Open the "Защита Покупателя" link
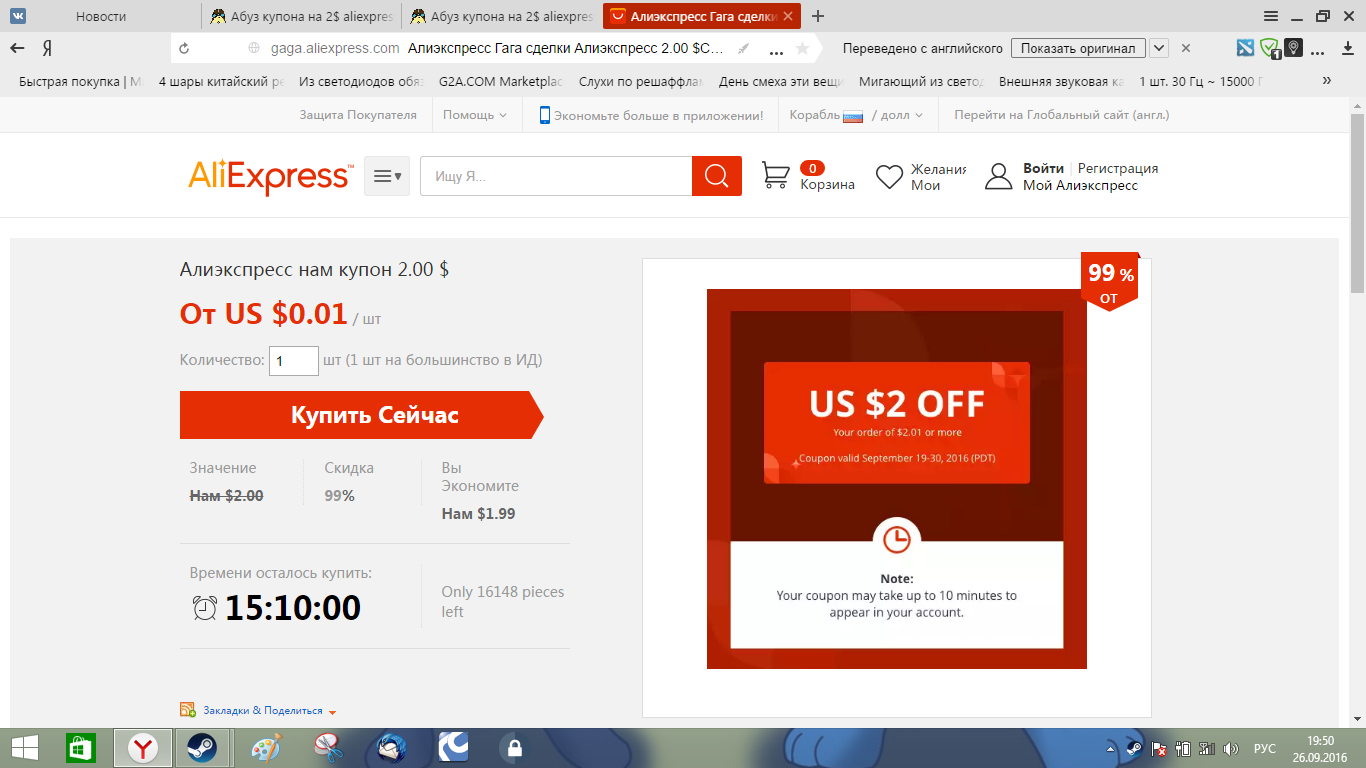Viewport: 1366px width, 768px height. 358,115
